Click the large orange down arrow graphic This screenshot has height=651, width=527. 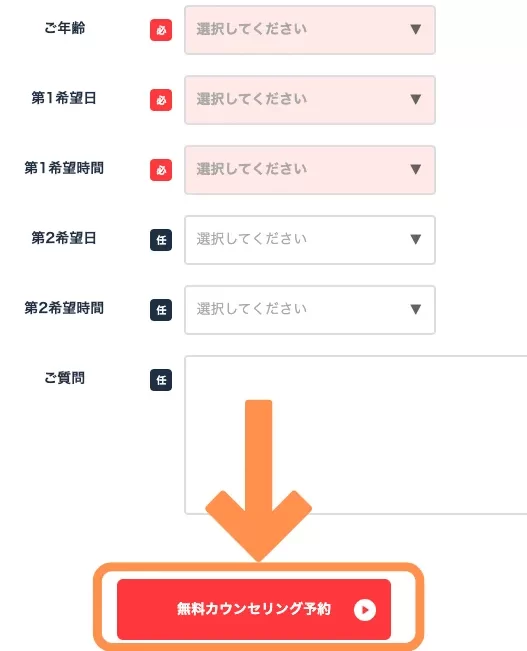pyautogui.click(x=259, y=480)
